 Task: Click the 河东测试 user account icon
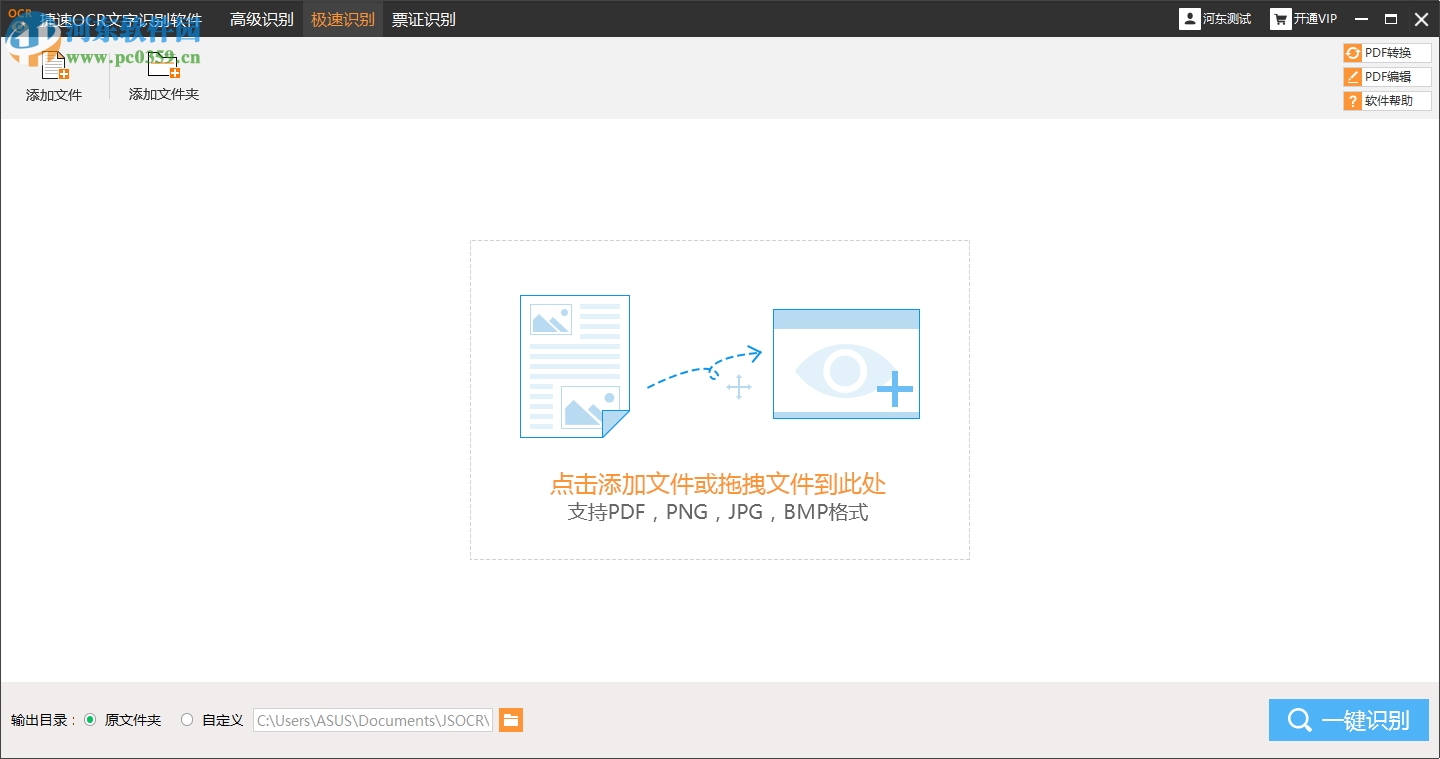[1190, 18]
